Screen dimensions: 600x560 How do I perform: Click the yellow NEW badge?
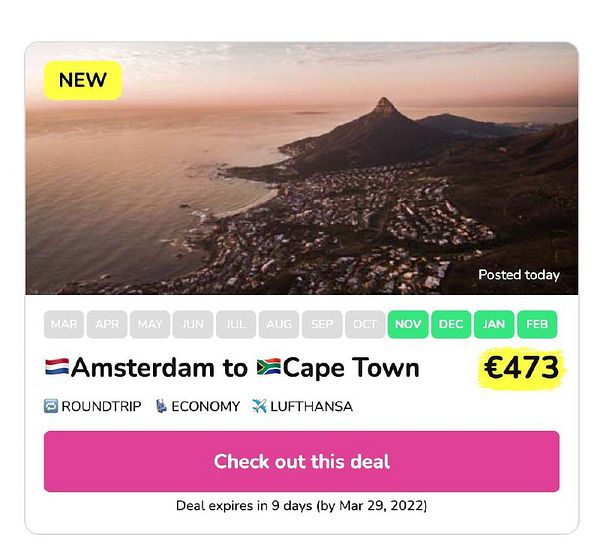point(83,80)
